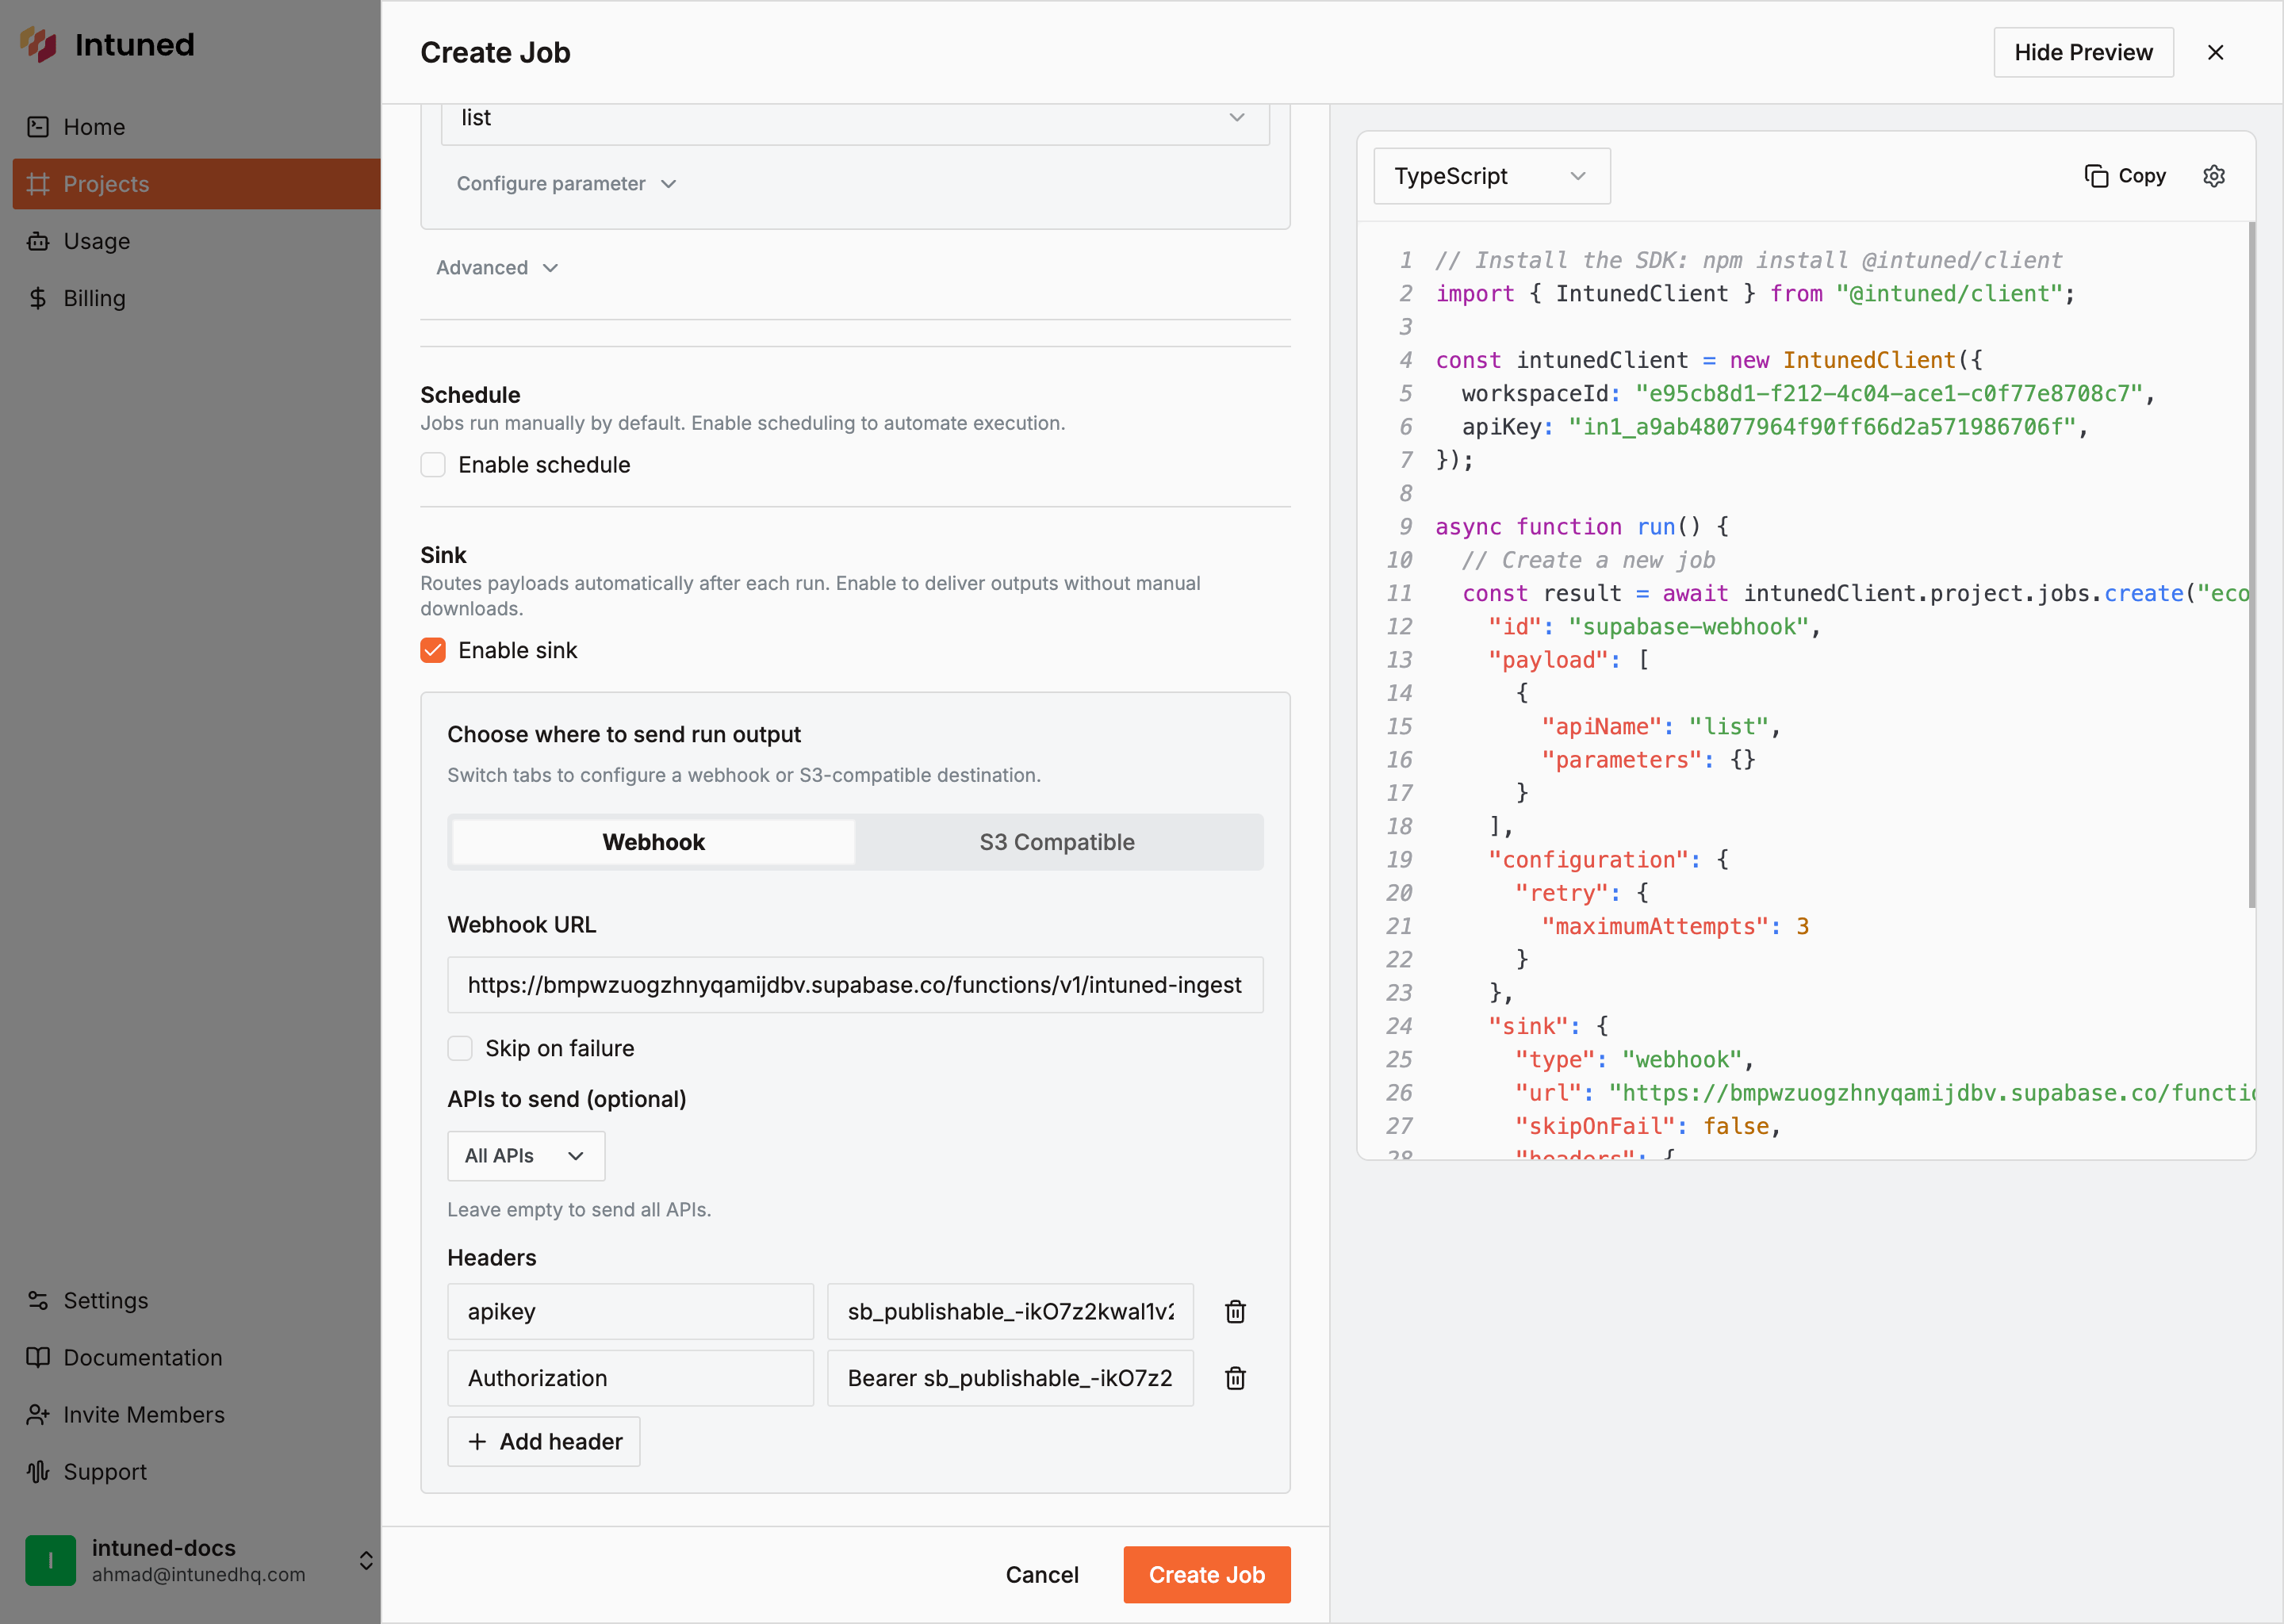Click "Leave empty to send all APIs." hint
This screenshot has height=1624, width=2284.
[579, 1210]
